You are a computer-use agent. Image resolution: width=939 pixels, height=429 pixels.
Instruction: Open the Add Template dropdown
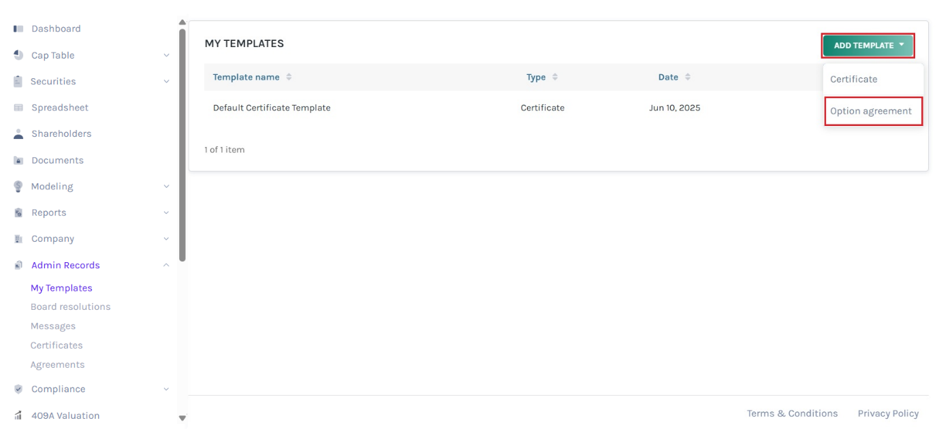[x=868, y=46]
